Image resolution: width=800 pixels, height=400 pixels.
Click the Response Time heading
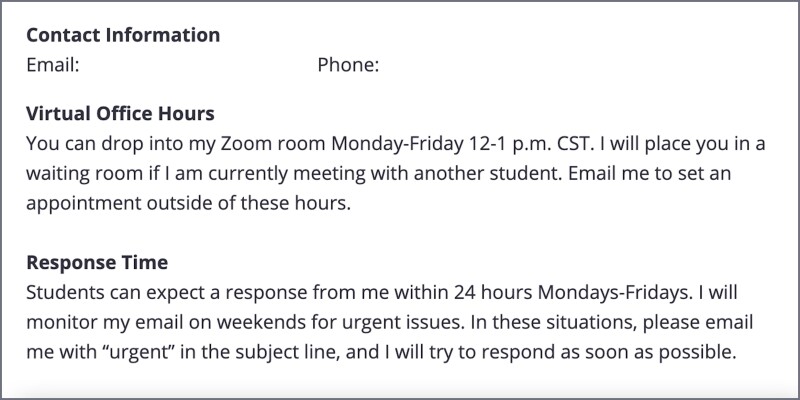[97, 263]
